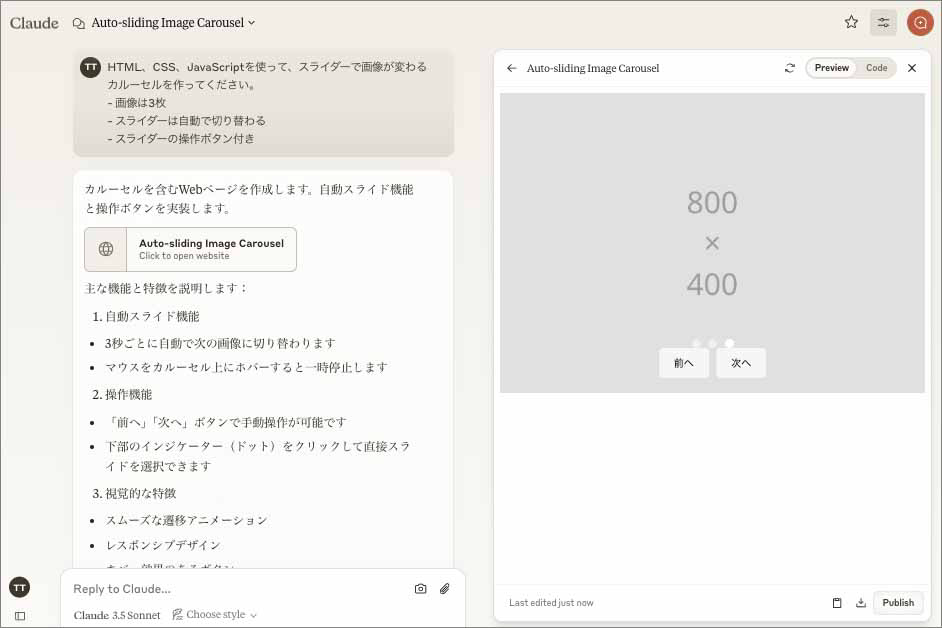The image size is (942, 628).
Task: Open the TT user profile menu
Action: point(20,587)
